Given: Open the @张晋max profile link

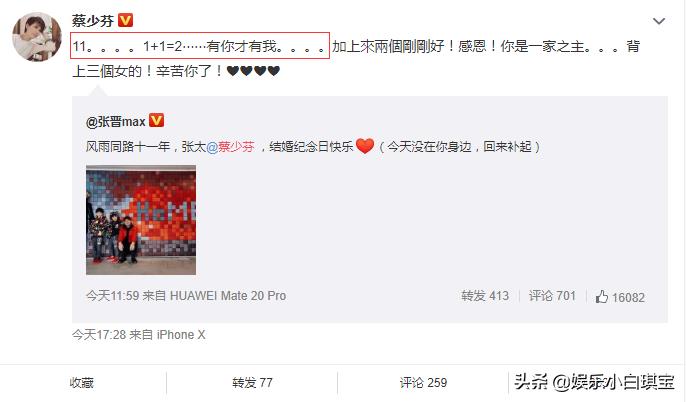Looking at the screenshot, I should pyautogui.click(x=116, y=121).
